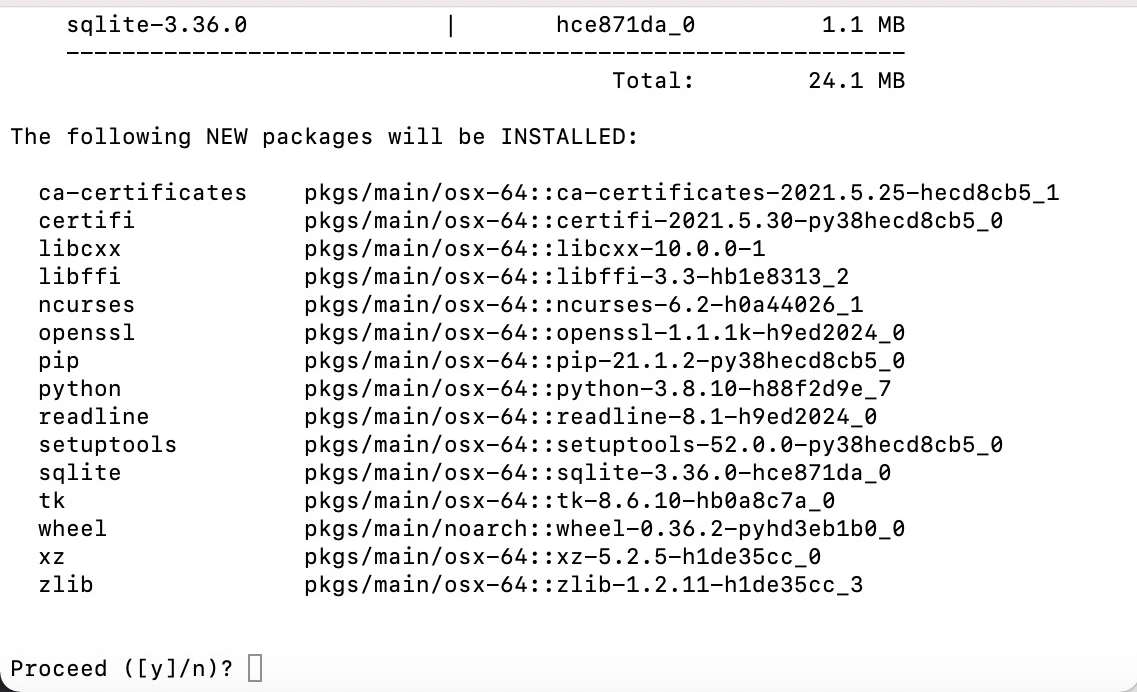Click the wheel-0.36.2-pyhd3eb1b0_0 noarch path
The height and width of the screenshot is (692, 1137).
(605, 529)
